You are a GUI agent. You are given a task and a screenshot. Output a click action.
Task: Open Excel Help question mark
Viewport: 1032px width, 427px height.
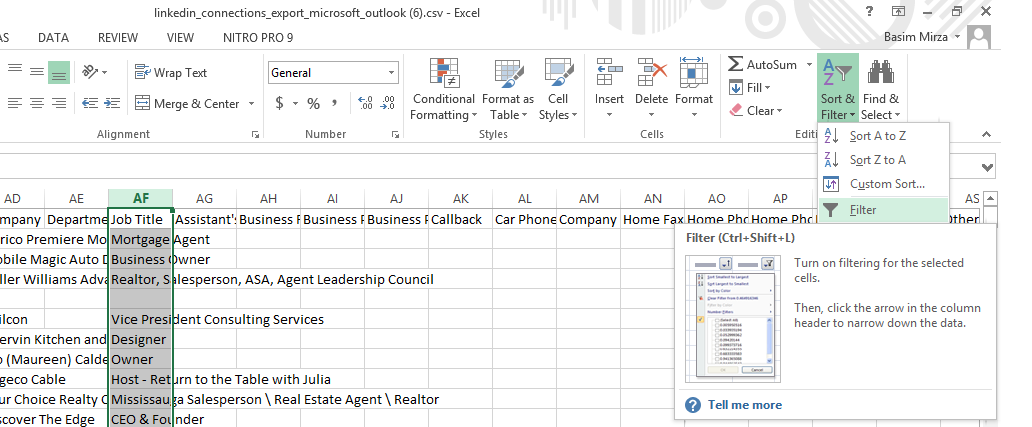(869, 11)
